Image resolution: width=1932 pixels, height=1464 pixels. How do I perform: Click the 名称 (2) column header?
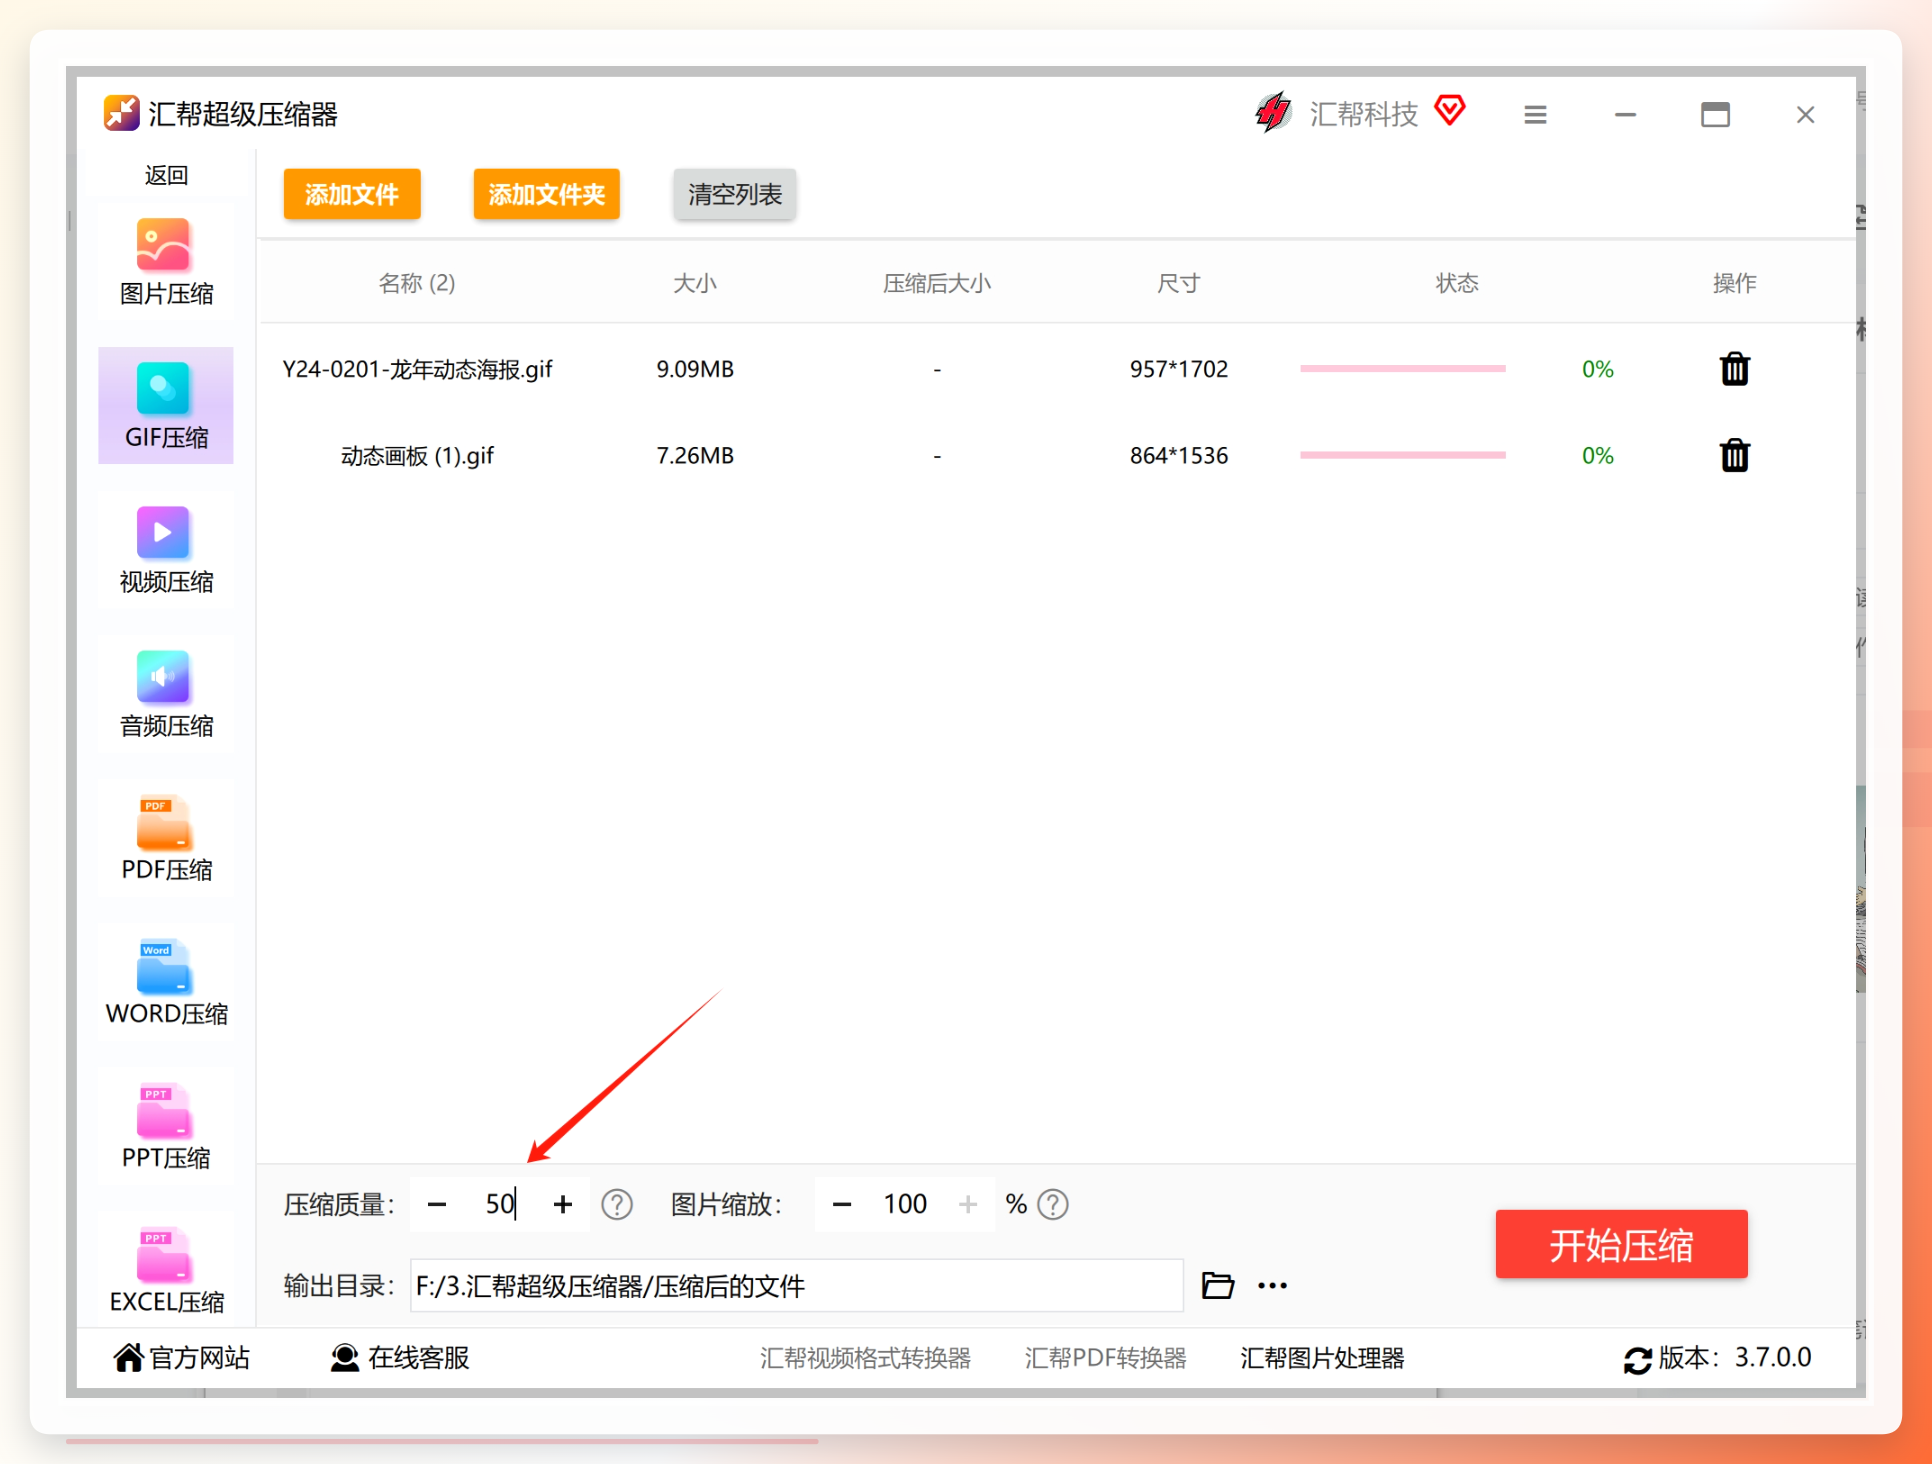point(417,283)
